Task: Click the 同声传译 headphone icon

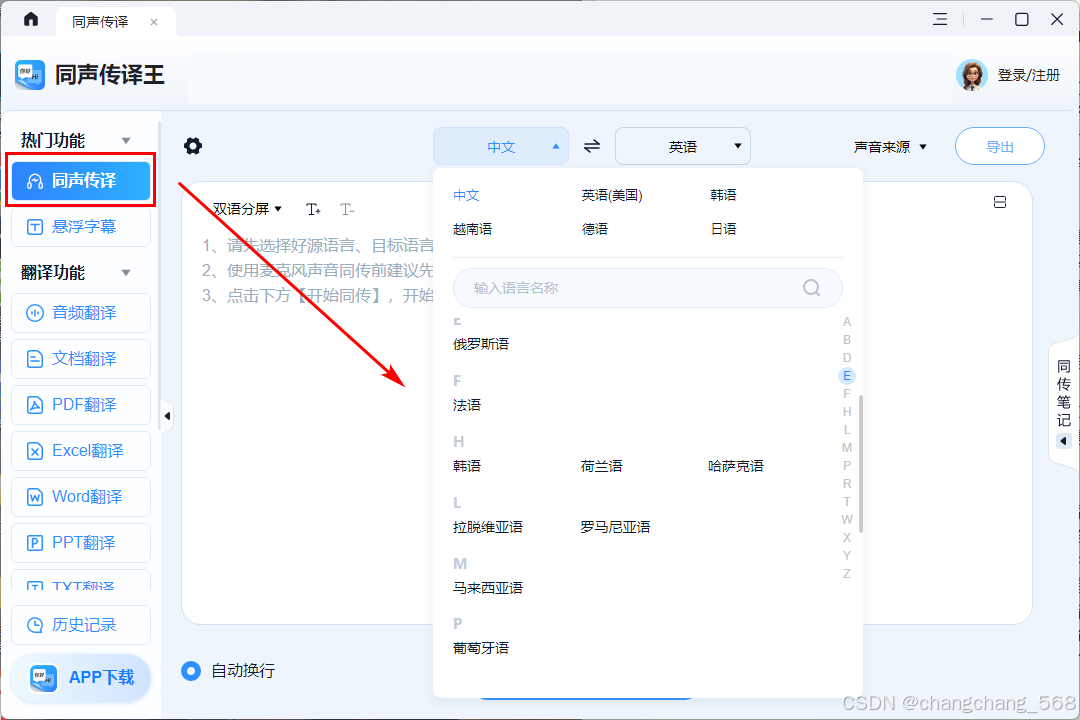Action: 34,181
